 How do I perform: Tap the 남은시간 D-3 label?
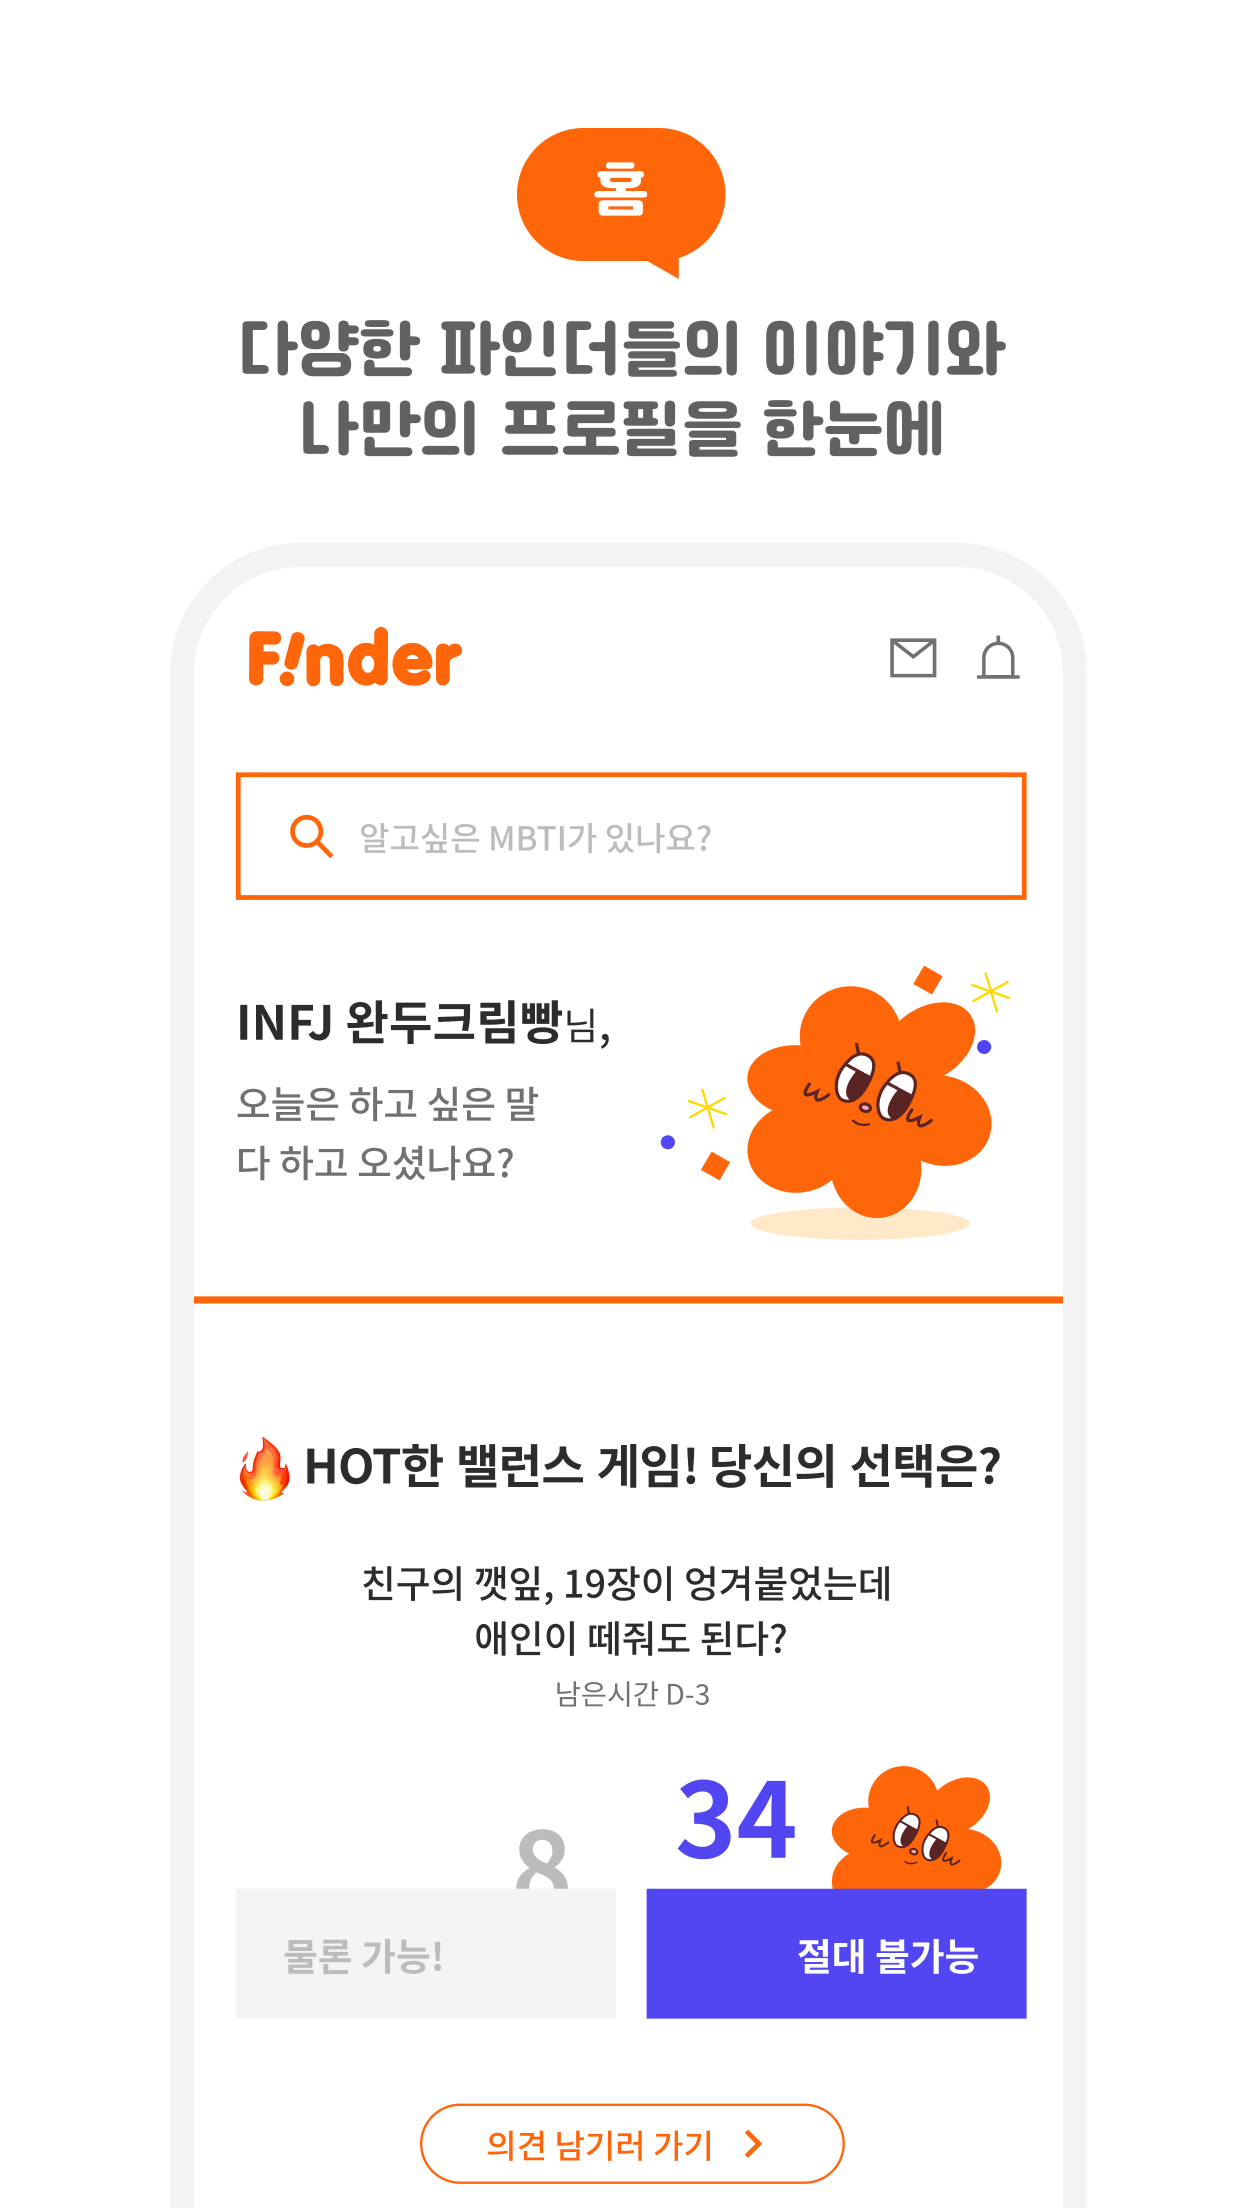[x=632, y=1694]
